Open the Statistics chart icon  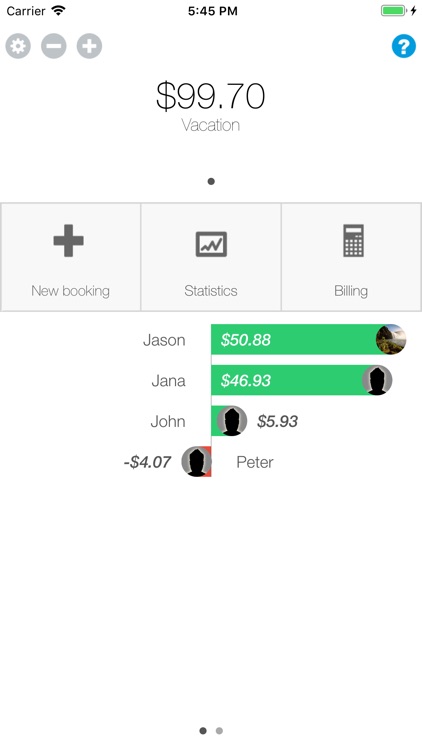point(211,244)
